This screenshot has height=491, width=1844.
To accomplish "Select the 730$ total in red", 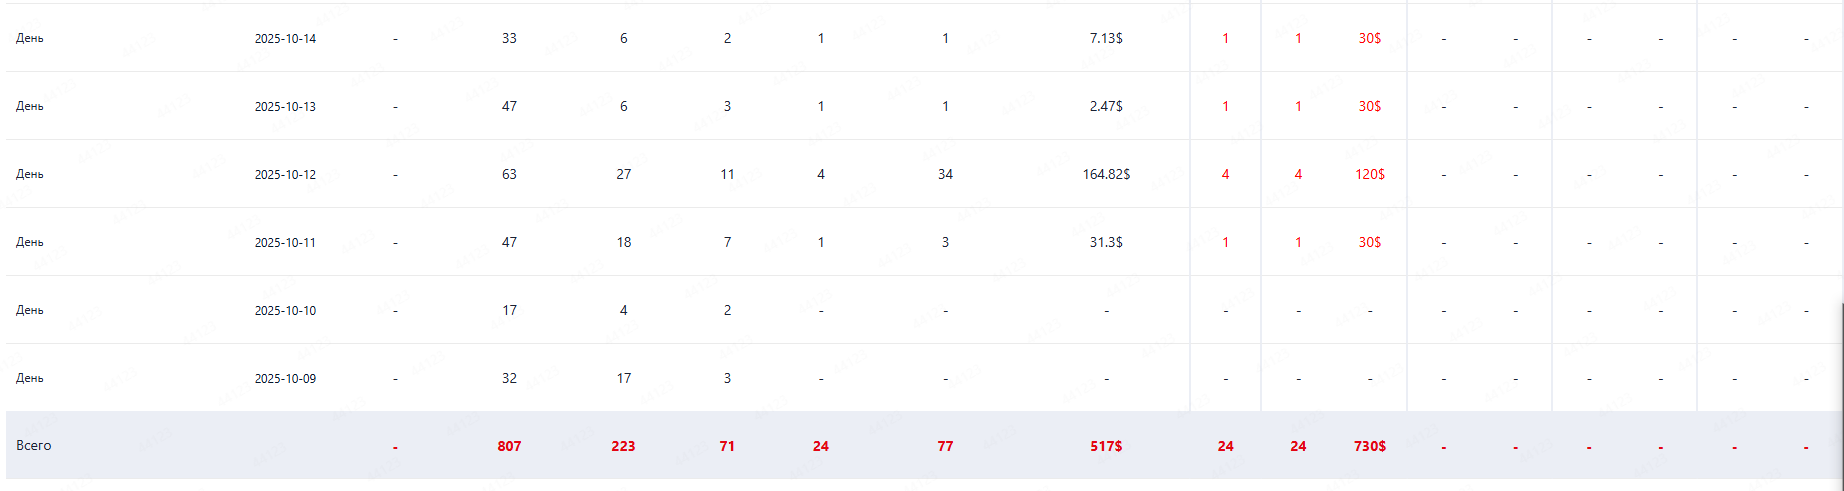I will [x=1370, y=446].
